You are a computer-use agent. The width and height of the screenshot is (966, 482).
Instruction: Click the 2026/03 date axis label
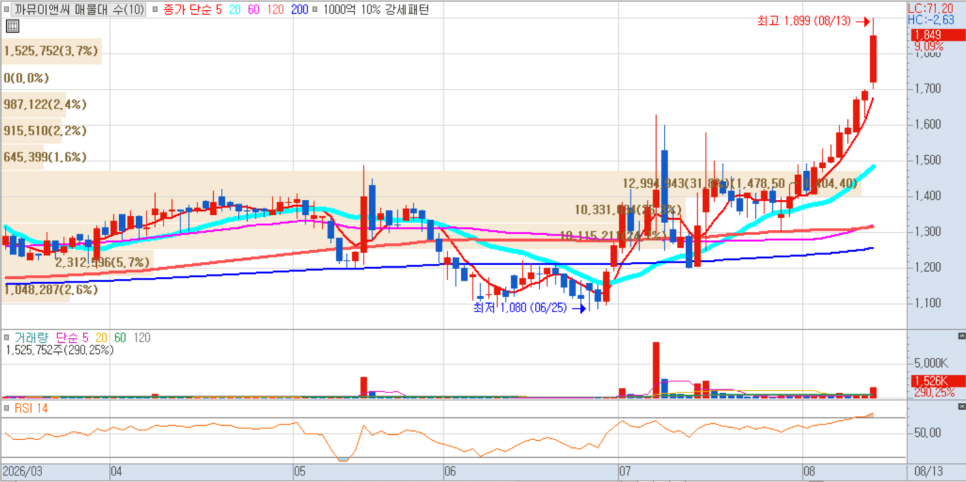[x=22, y=472]
